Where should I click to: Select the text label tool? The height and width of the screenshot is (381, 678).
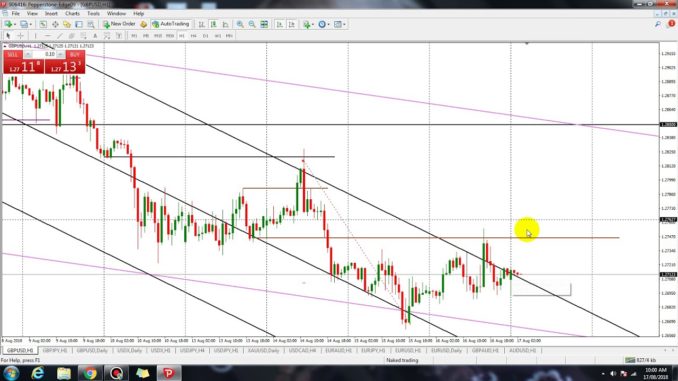(95, 36)
